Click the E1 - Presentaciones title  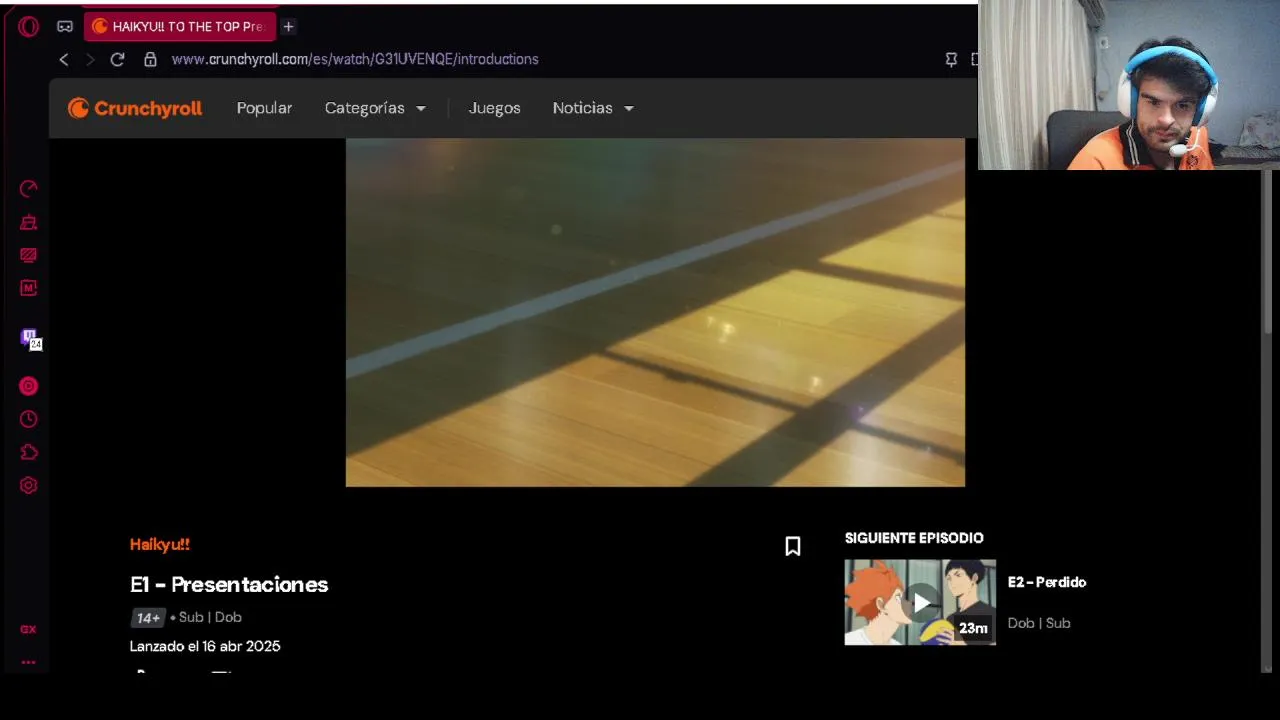click(229, 584)
